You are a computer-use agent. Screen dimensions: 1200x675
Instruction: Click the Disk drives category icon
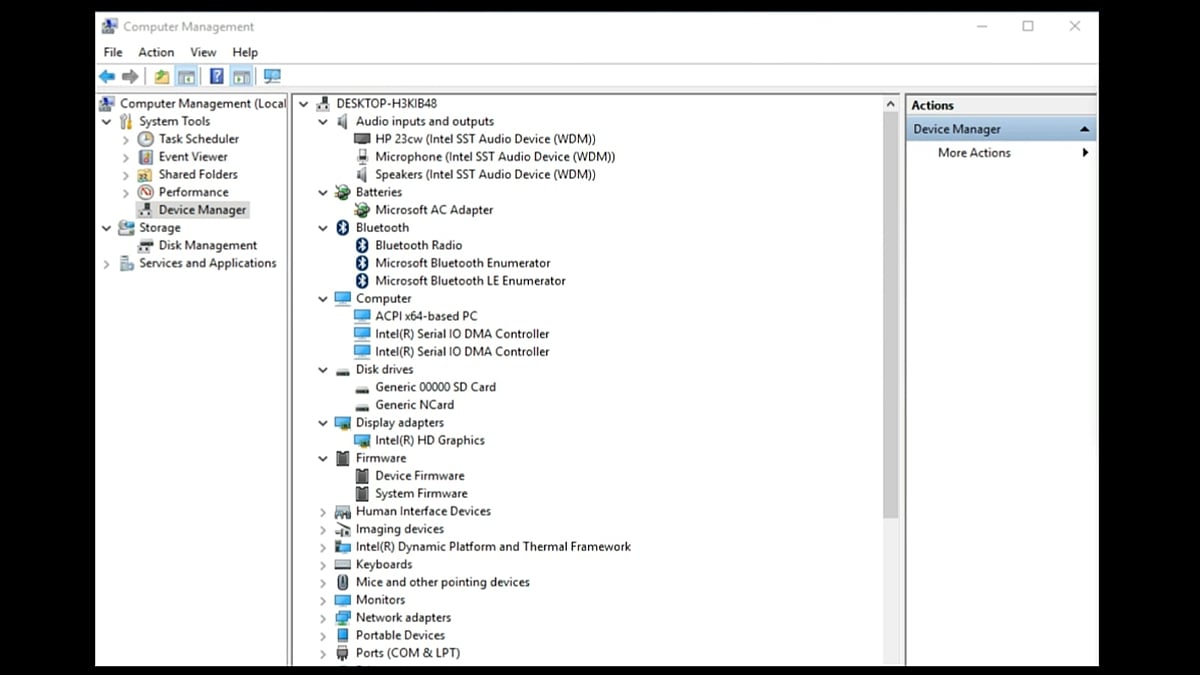pyautogui.click(x=343, y=370)
